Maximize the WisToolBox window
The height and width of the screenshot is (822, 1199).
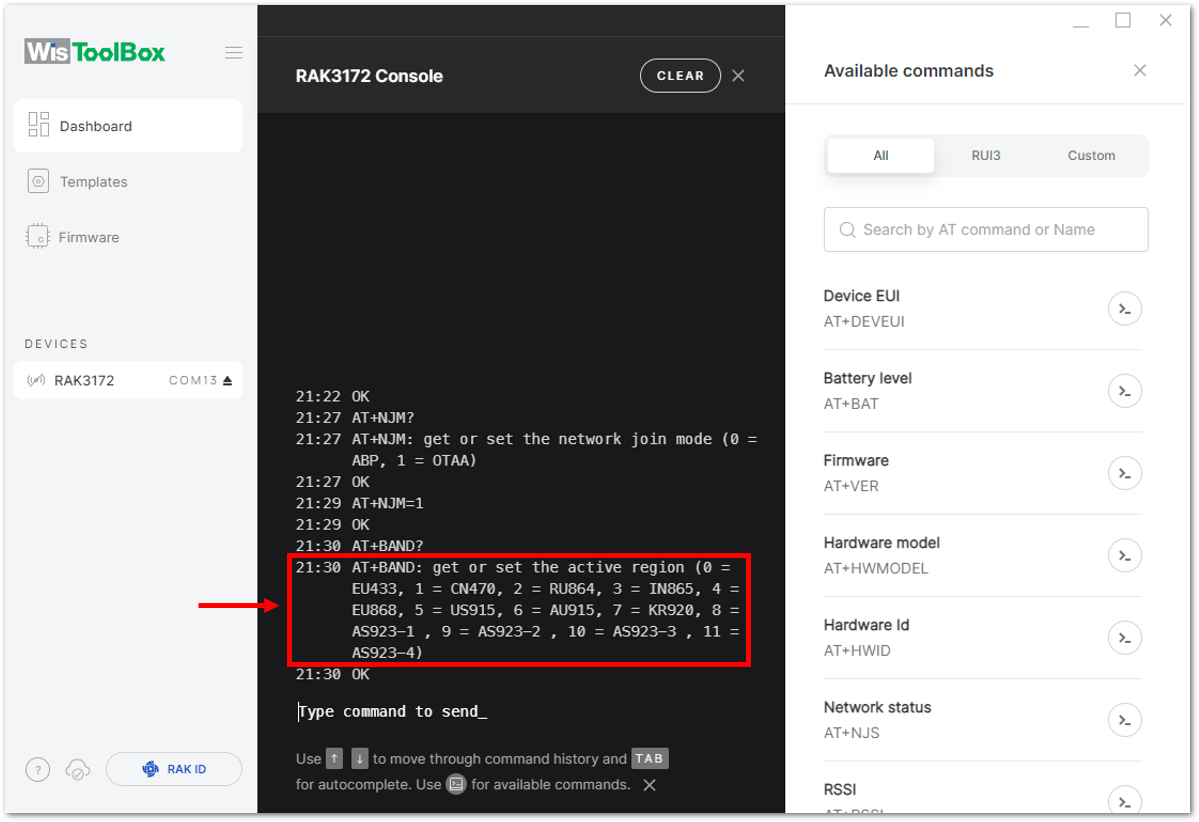pyautogui.click(x=1123, y=21)
